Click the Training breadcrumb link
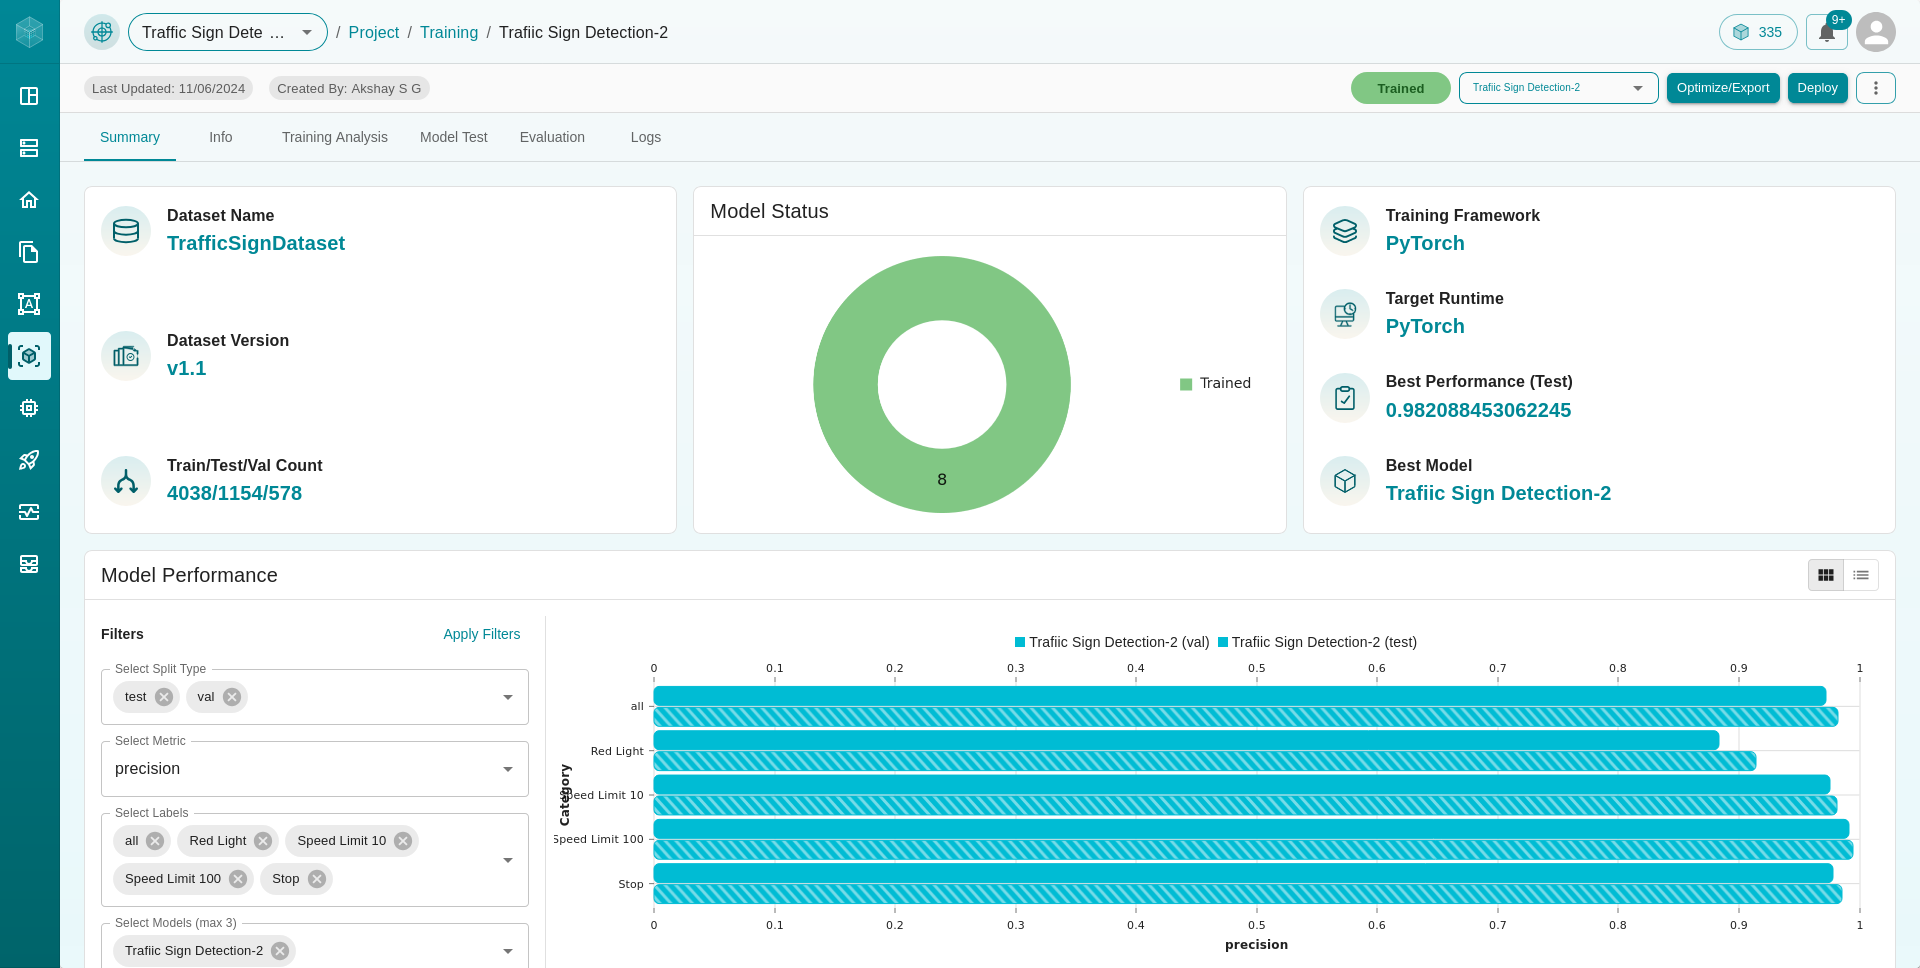 [449, 32]
